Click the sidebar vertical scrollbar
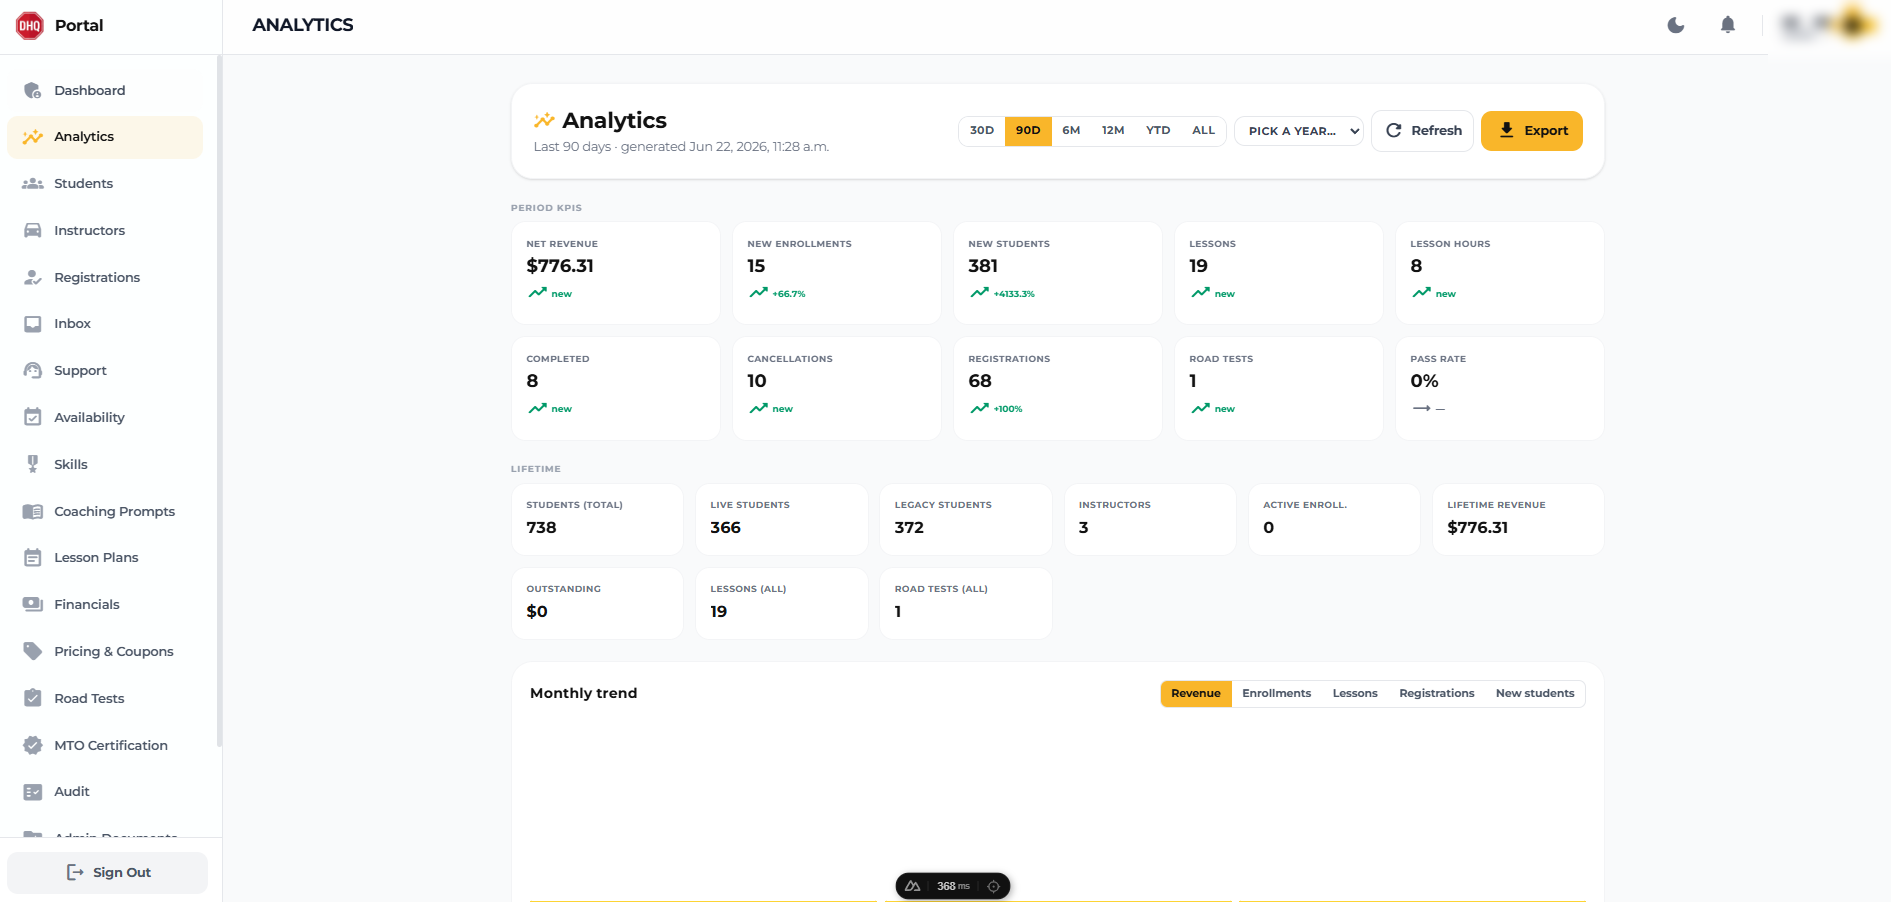 click(x=219, y=400)
